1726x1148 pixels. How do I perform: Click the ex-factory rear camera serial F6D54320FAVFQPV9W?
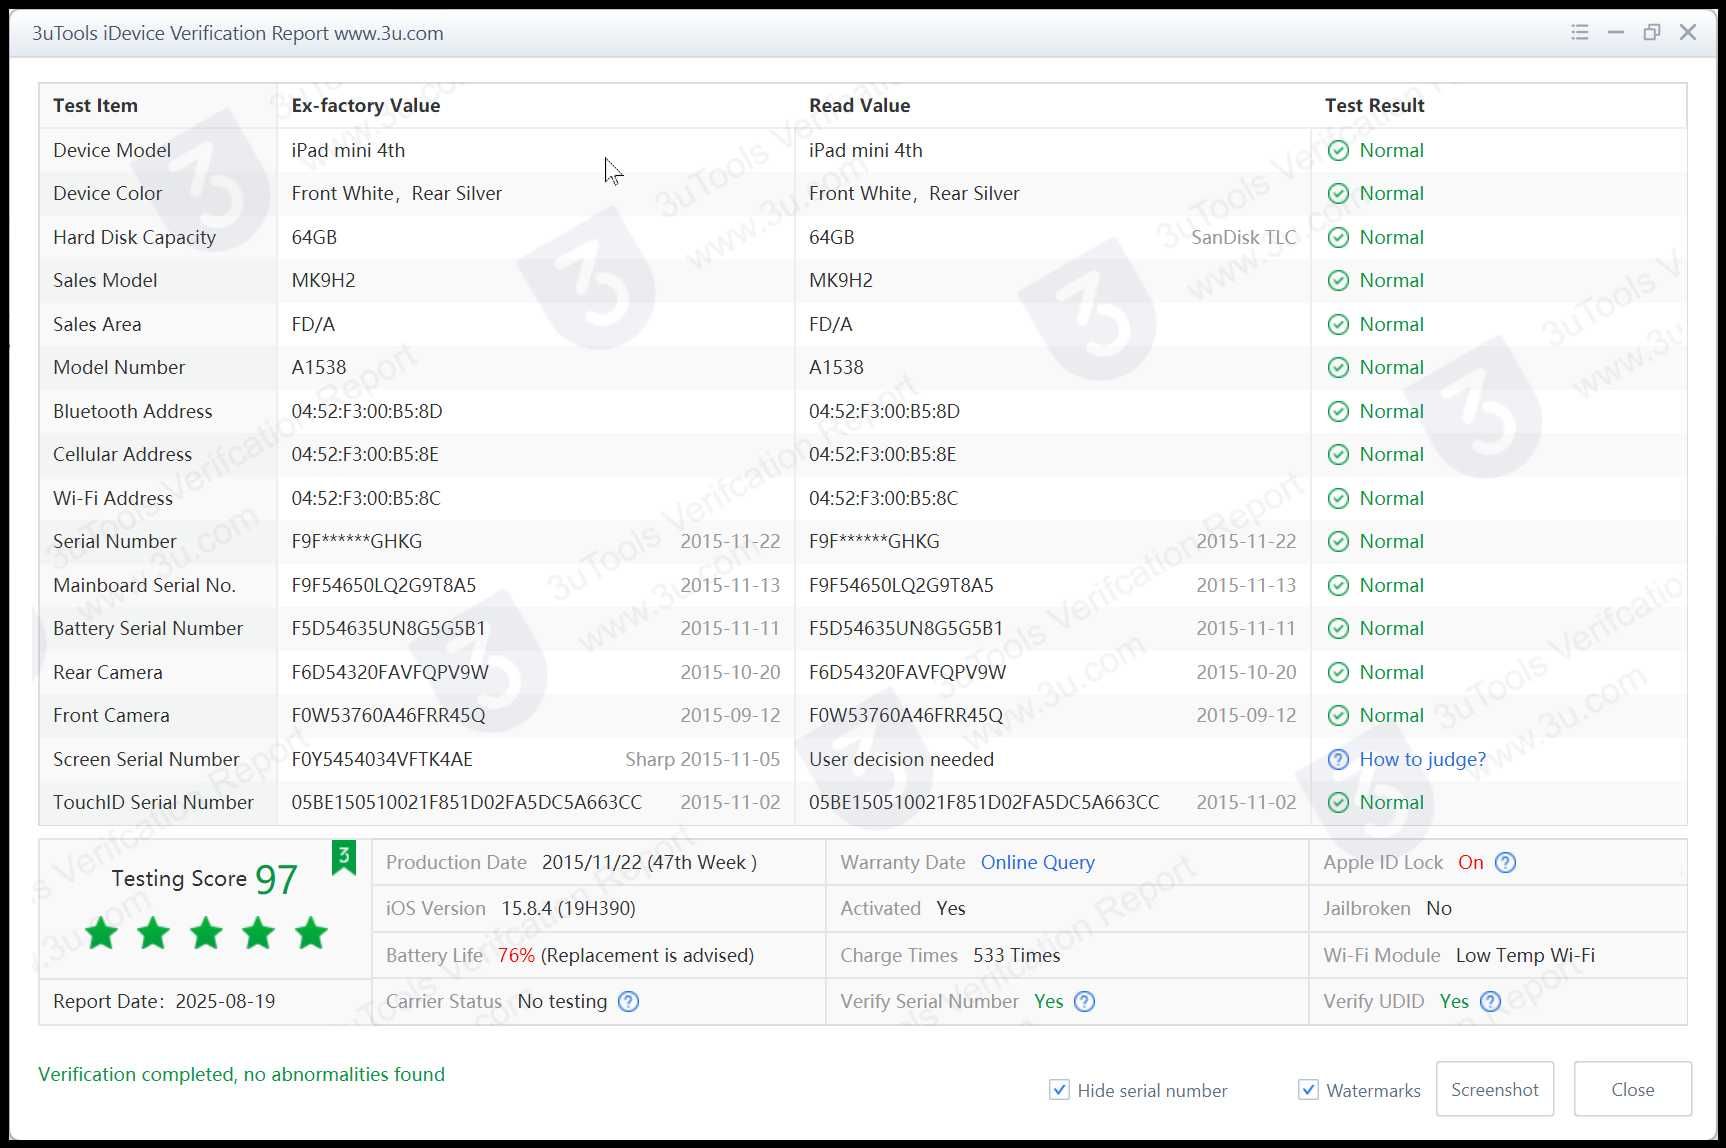point(390,672)
